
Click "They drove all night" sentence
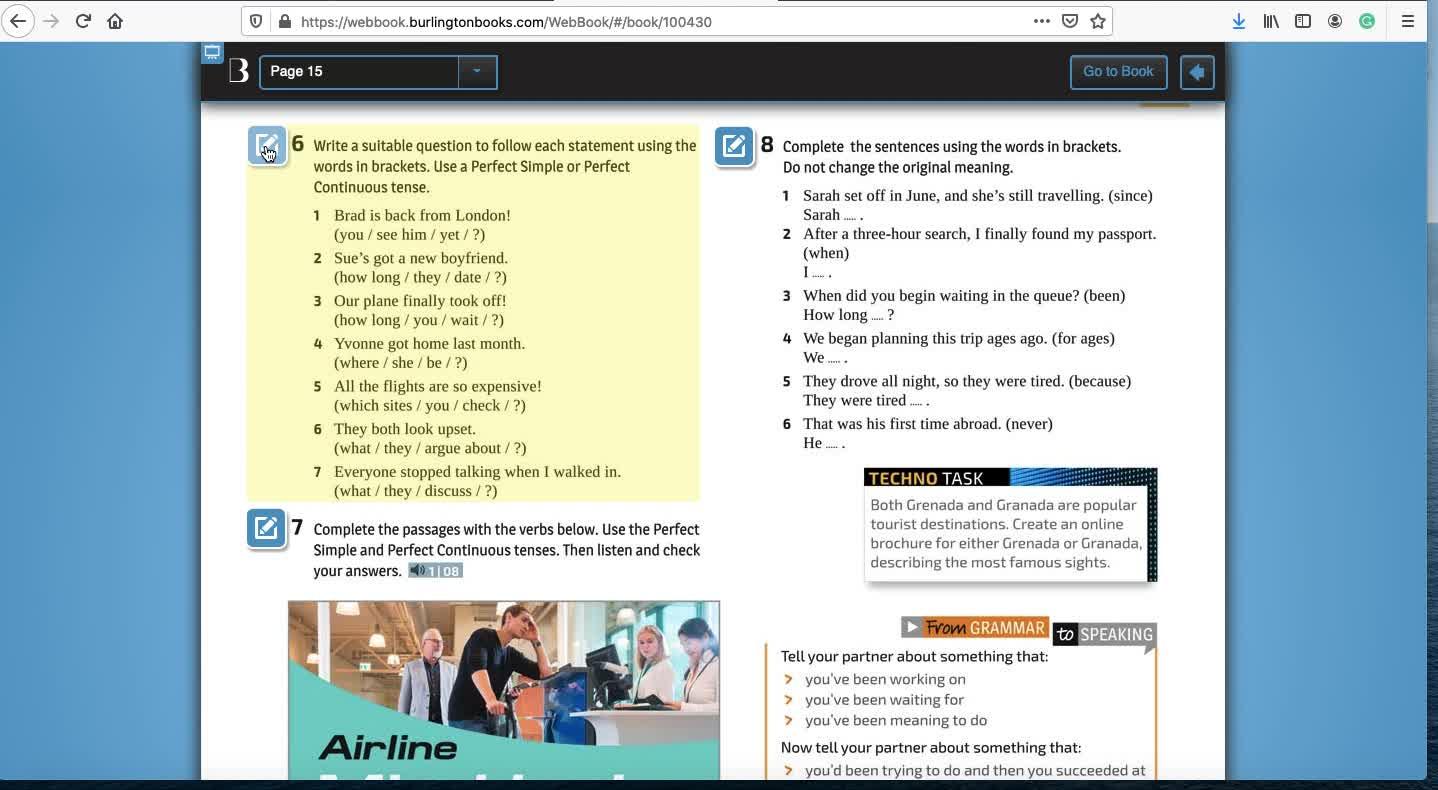pos(967,382)
